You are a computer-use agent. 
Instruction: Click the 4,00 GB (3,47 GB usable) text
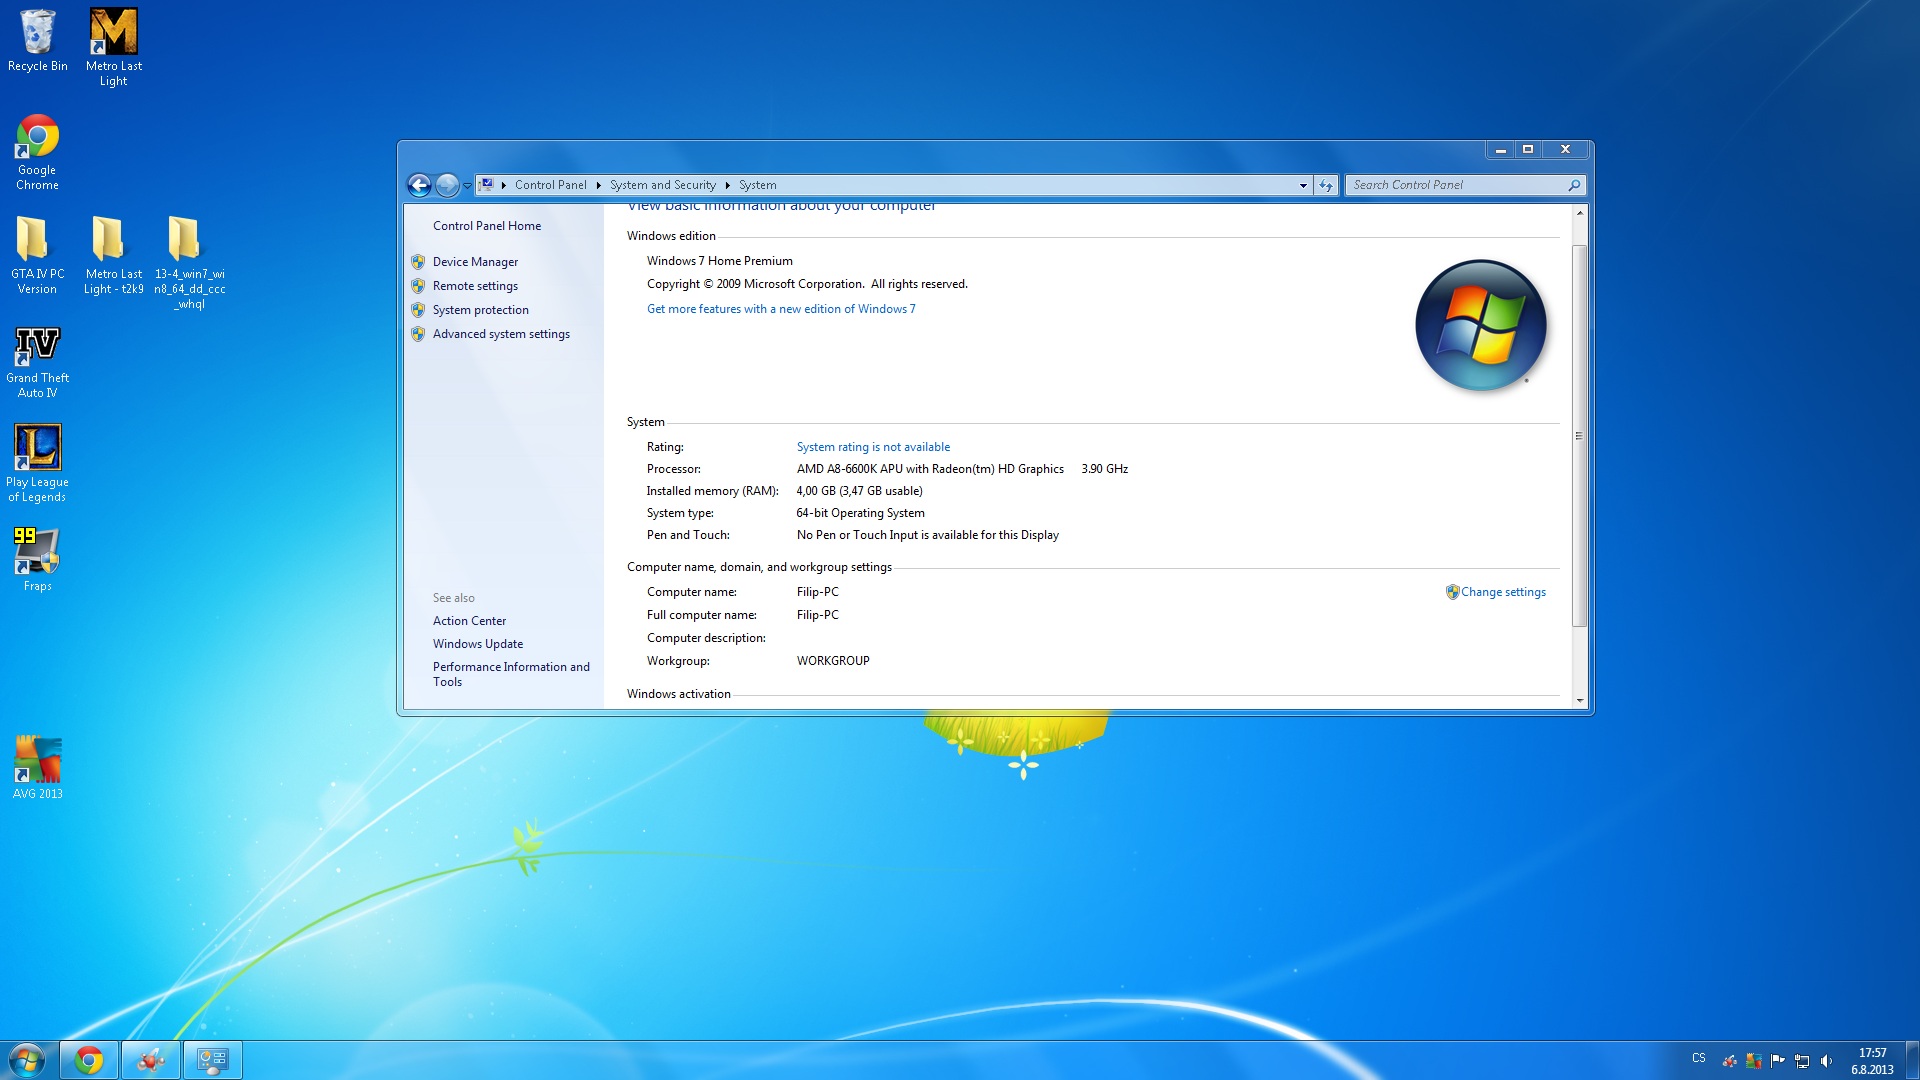pos(859,491)
